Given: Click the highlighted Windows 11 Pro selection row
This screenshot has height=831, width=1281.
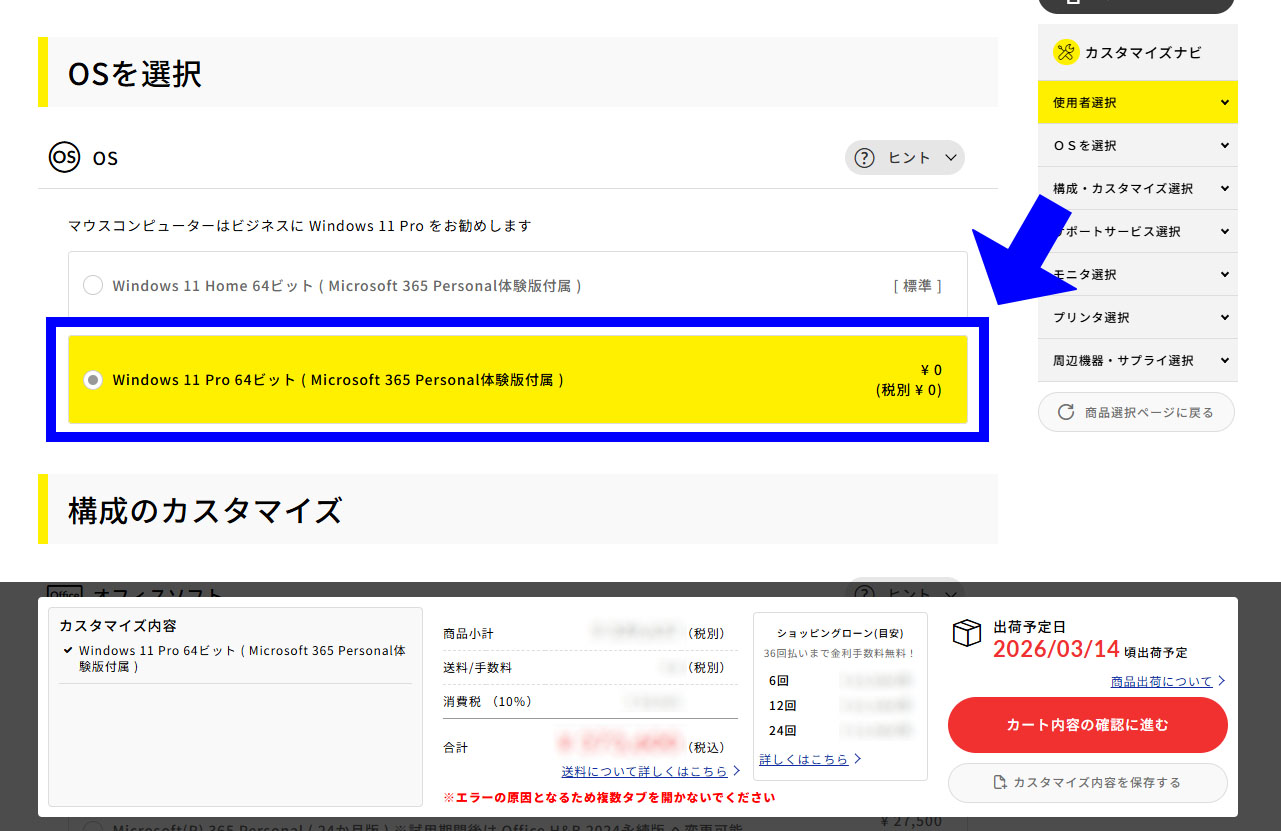Looking at the screenshot, I should [x=517, y=380].
